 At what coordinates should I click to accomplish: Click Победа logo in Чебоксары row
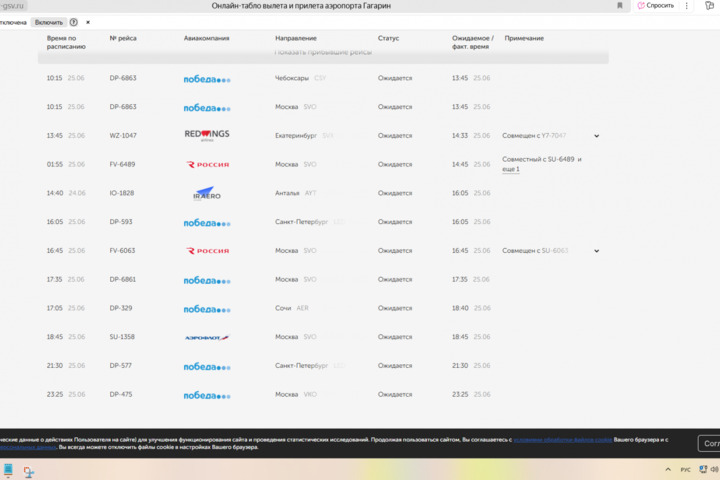(x=207, y=79)
